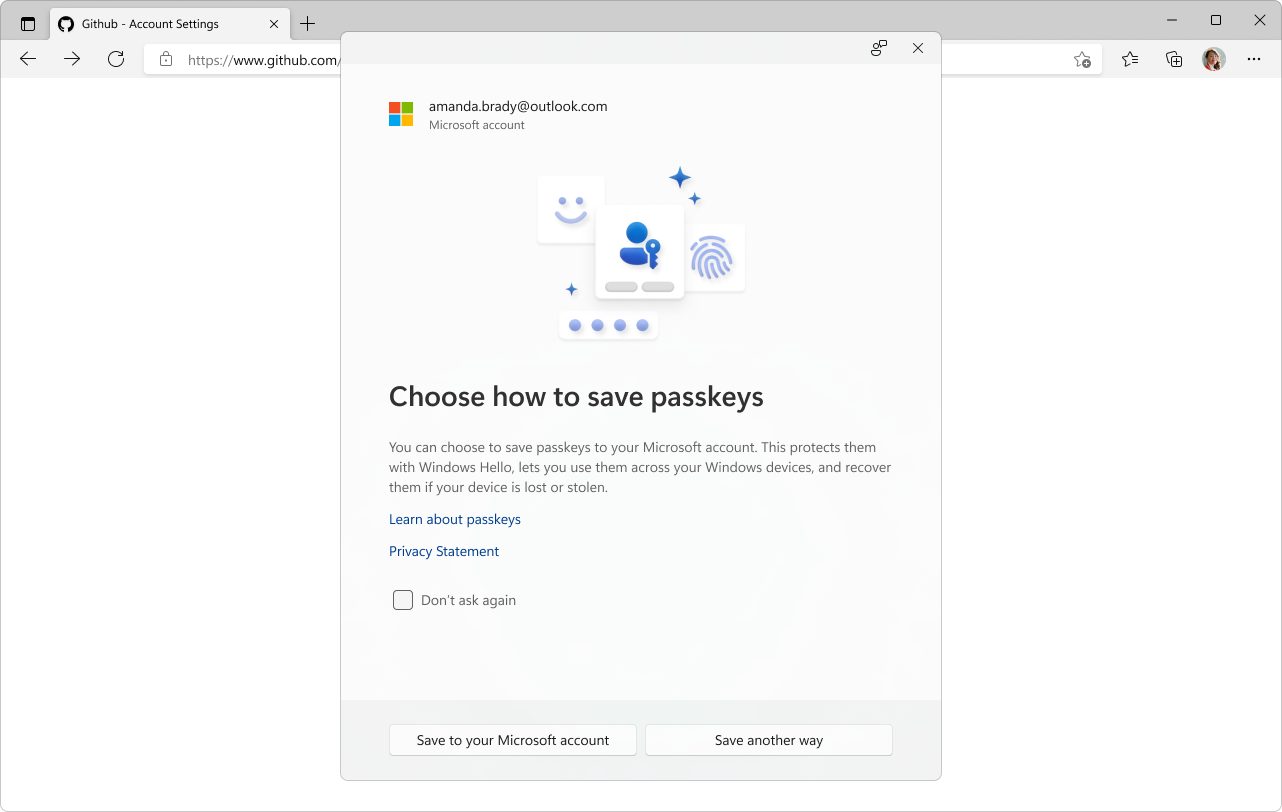Screen dimensions: 1282x812
Task: Click the forward navigation arrow
Action: click(x=71, y=59)
